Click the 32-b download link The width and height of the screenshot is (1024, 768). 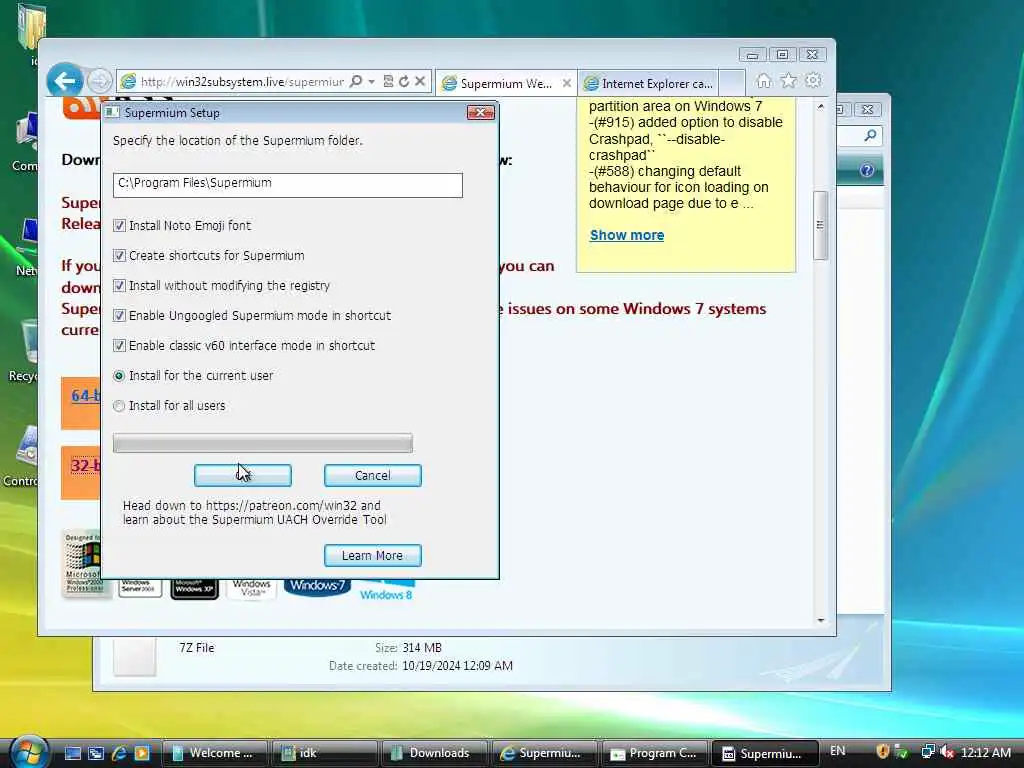pos(86,466)
